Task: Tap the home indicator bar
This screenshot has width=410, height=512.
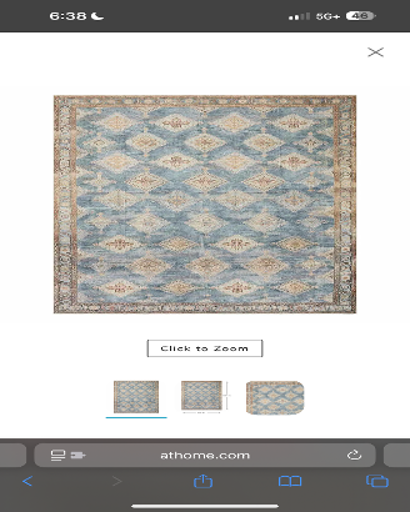Action: click(205, 506)
